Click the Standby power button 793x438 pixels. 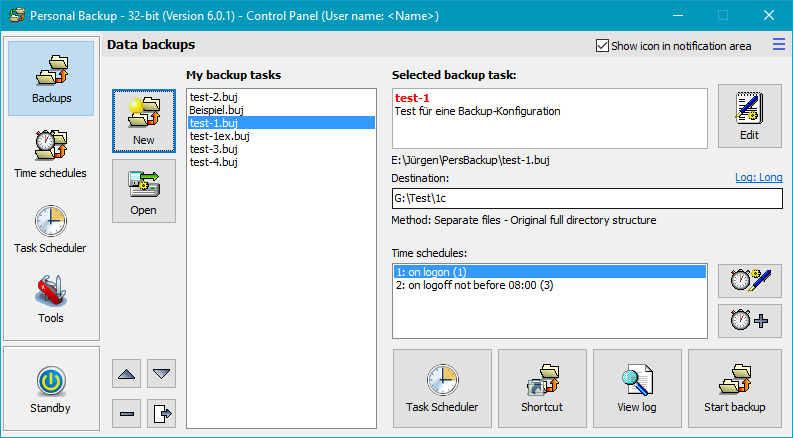point(50,389)
